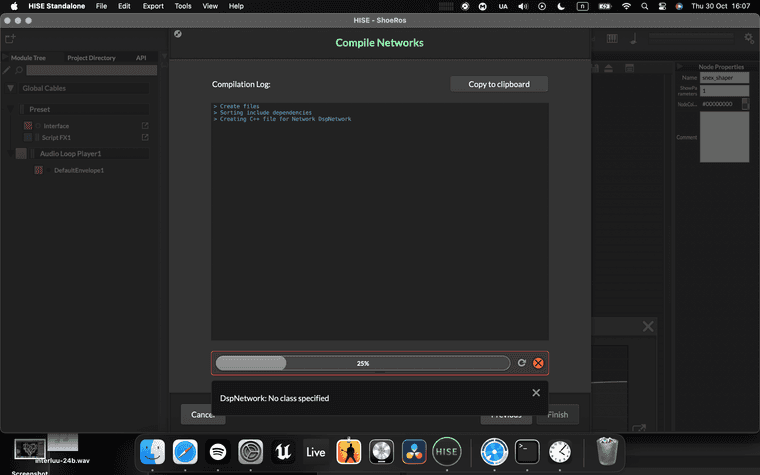Image resolution: width=760 pixels, height=475 pixels.
Task: Open the Help menu
Action: click(236, 6)
